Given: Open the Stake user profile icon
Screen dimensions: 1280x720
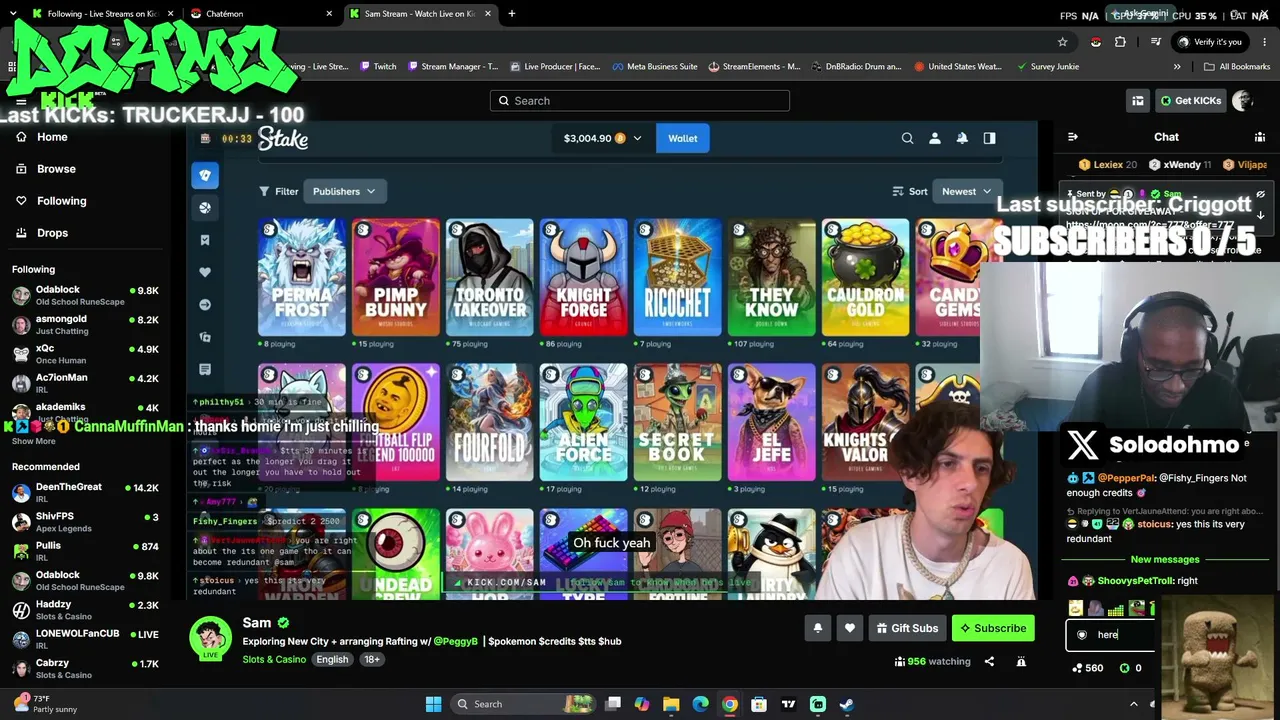Looking at the screenshot, I should pos(935,138).
